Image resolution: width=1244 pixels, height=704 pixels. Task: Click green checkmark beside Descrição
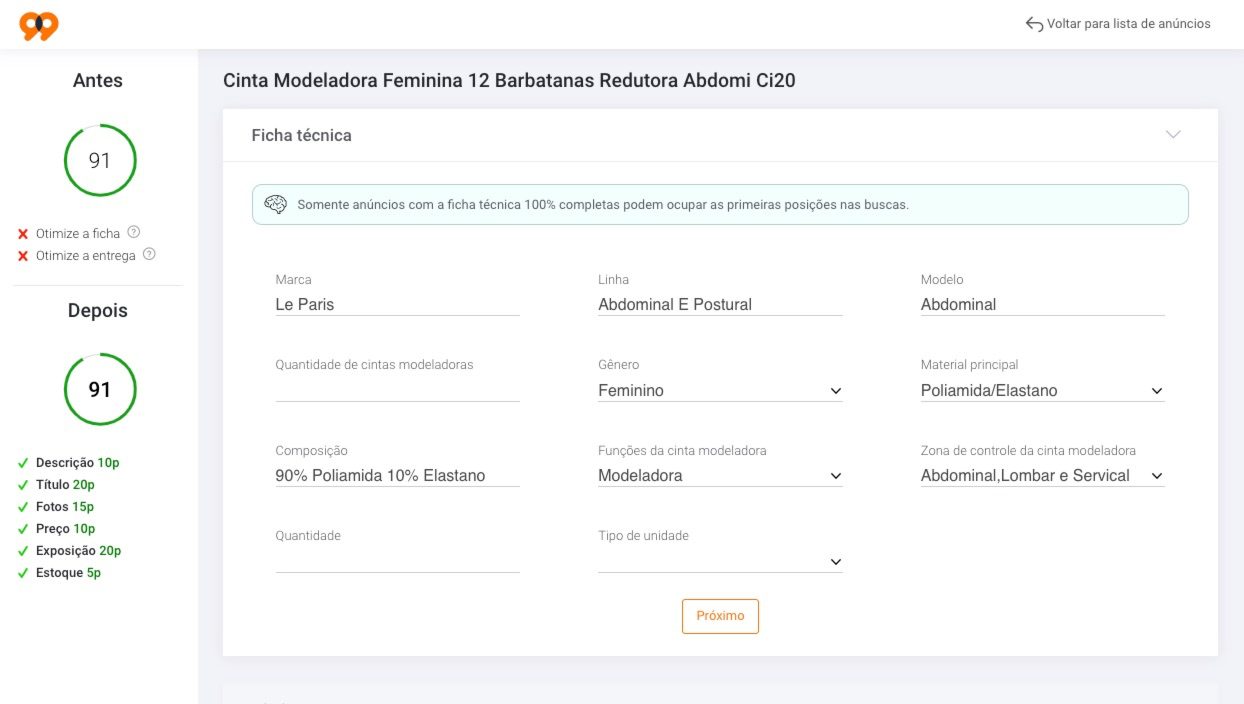pyautogui.click(x=23, y=463)
